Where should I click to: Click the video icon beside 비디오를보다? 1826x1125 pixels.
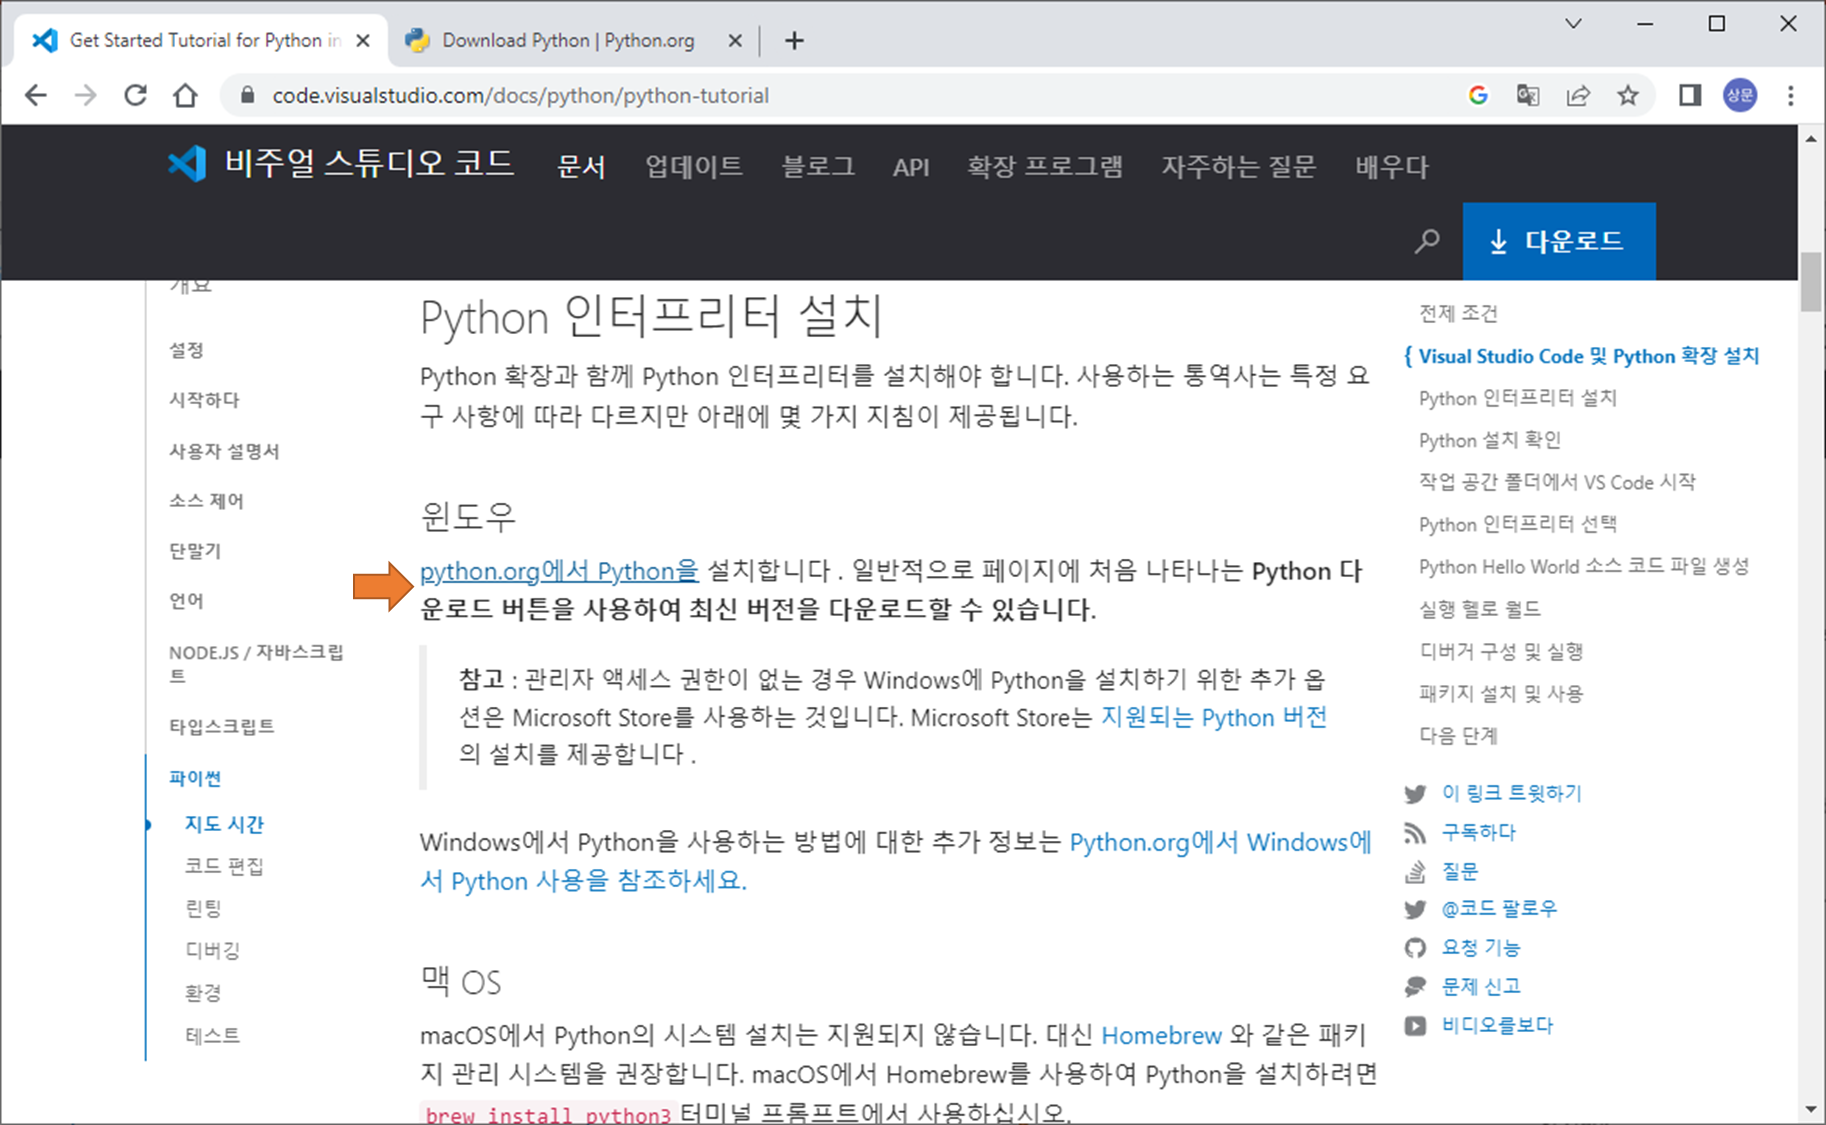(x=1415, y=1025)
